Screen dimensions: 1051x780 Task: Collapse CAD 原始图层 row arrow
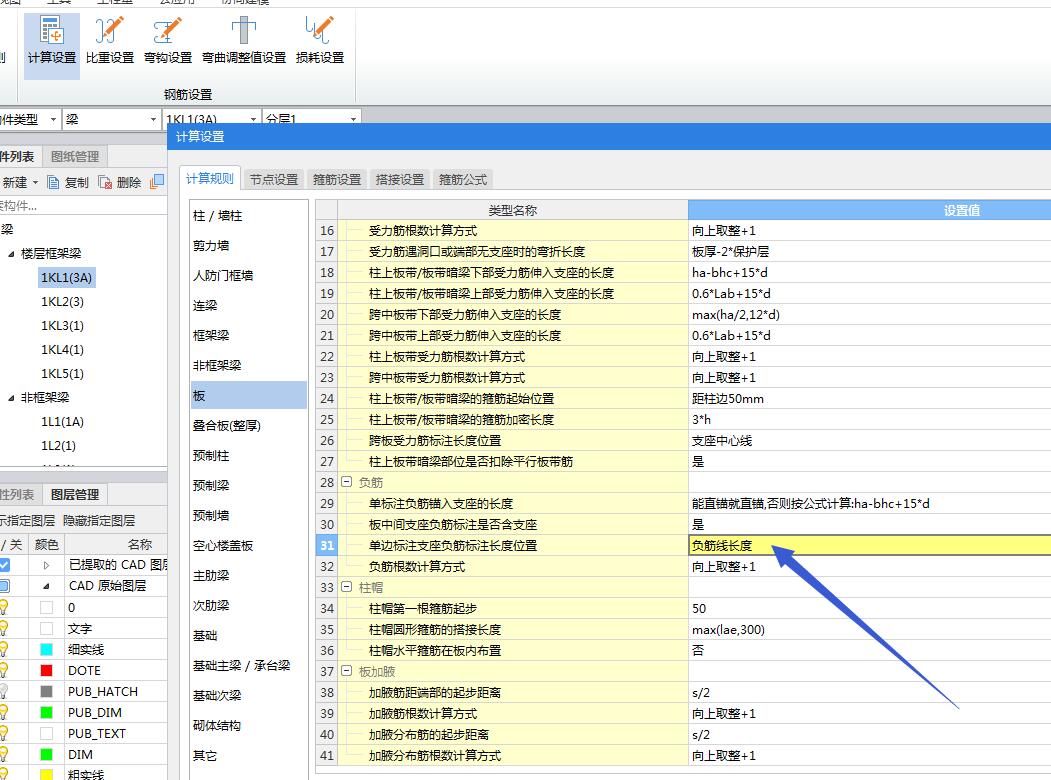(46, 586)
